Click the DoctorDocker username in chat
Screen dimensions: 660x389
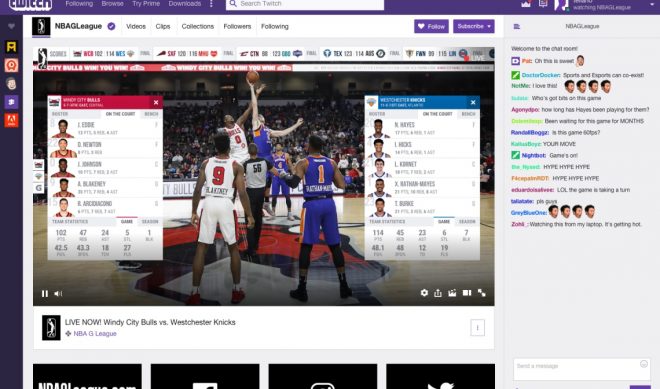pos(540,75)
